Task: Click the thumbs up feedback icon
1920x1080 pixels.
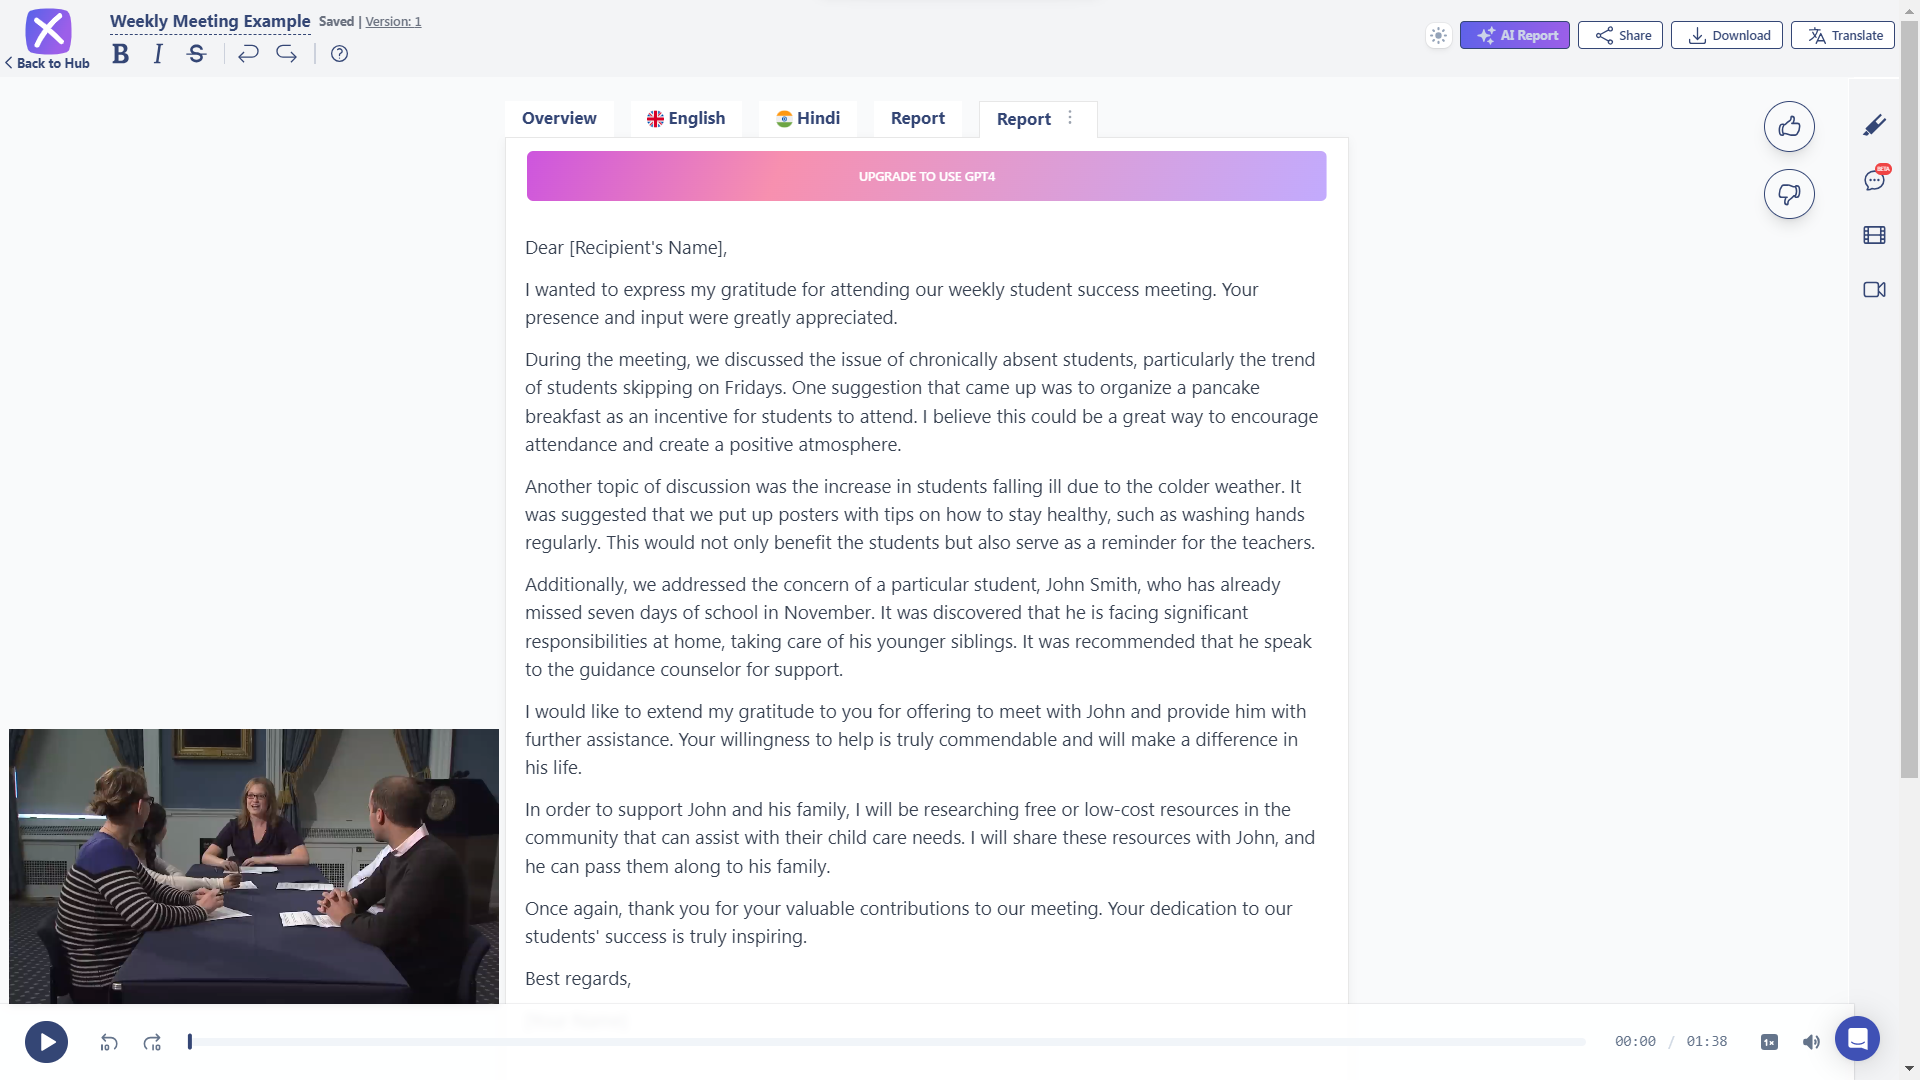Action: click(x=1789, y=125)
